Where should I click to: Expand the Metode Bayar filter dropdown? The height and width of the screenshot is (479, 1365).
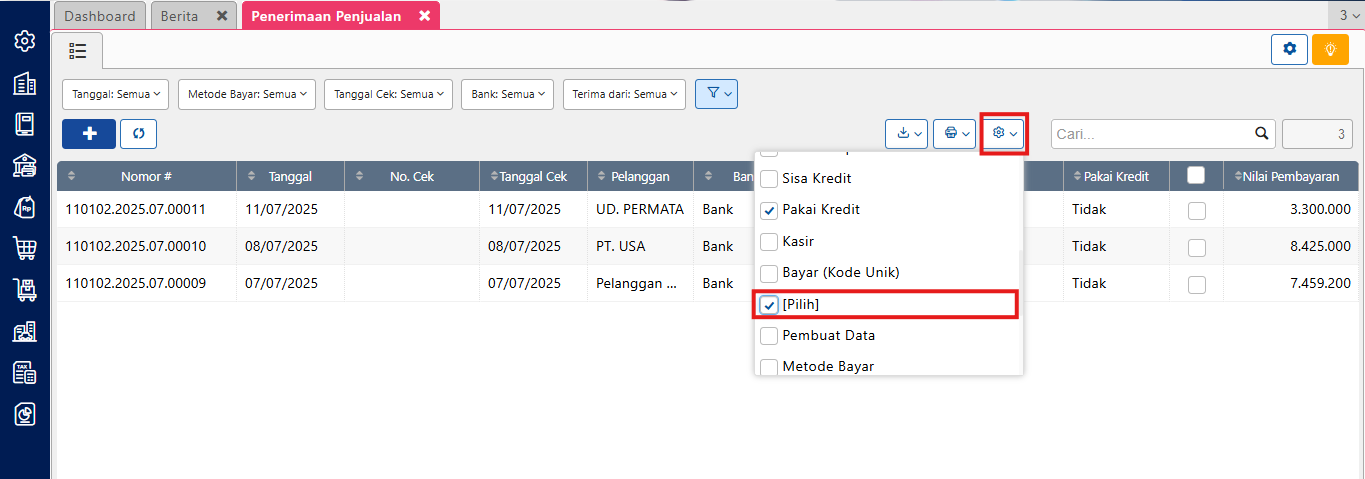[247, 94]
